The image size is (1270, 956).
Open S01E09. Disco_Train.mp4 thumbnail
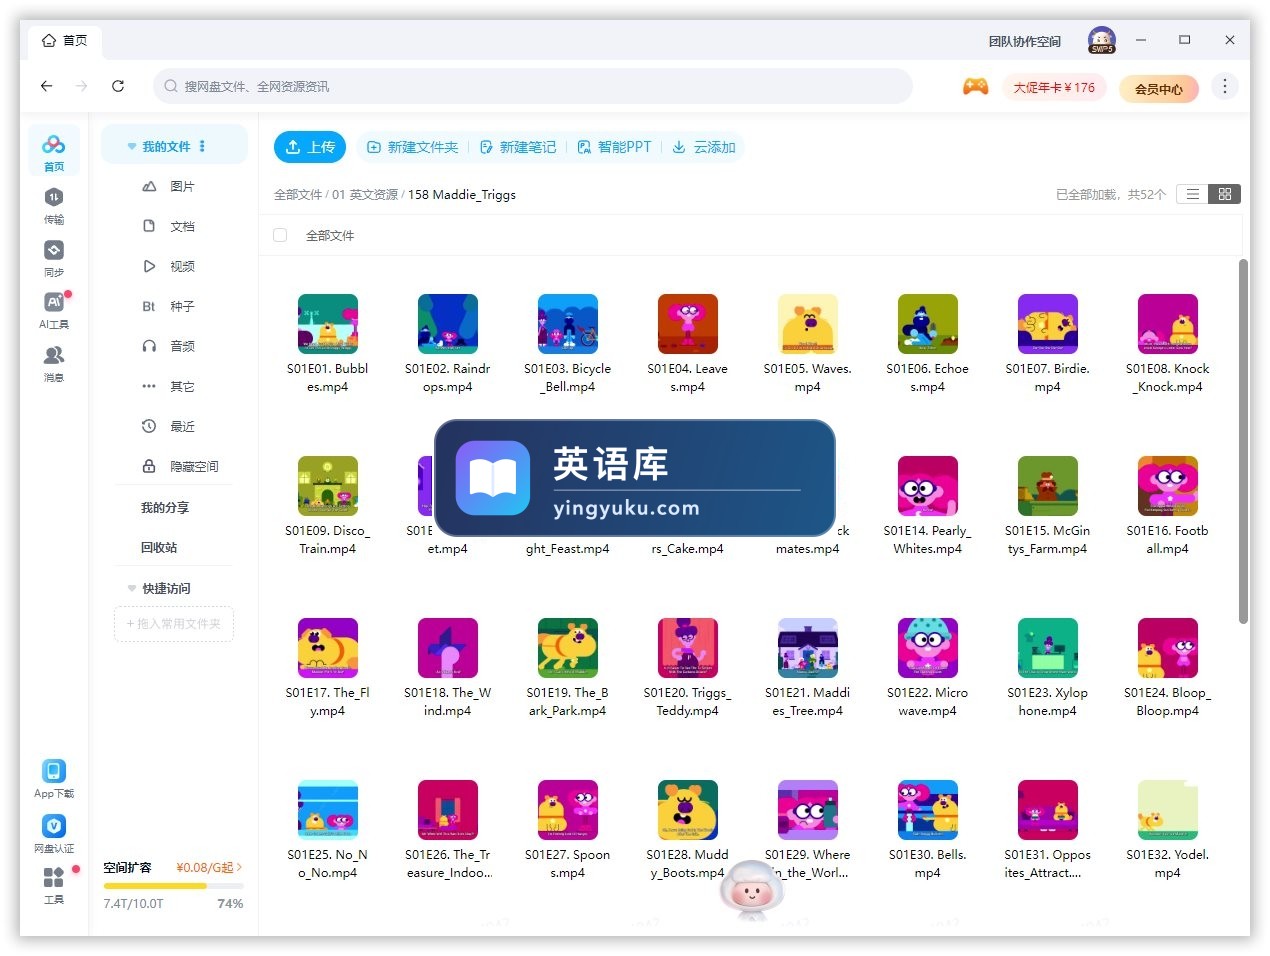click(x=328, y=486)
